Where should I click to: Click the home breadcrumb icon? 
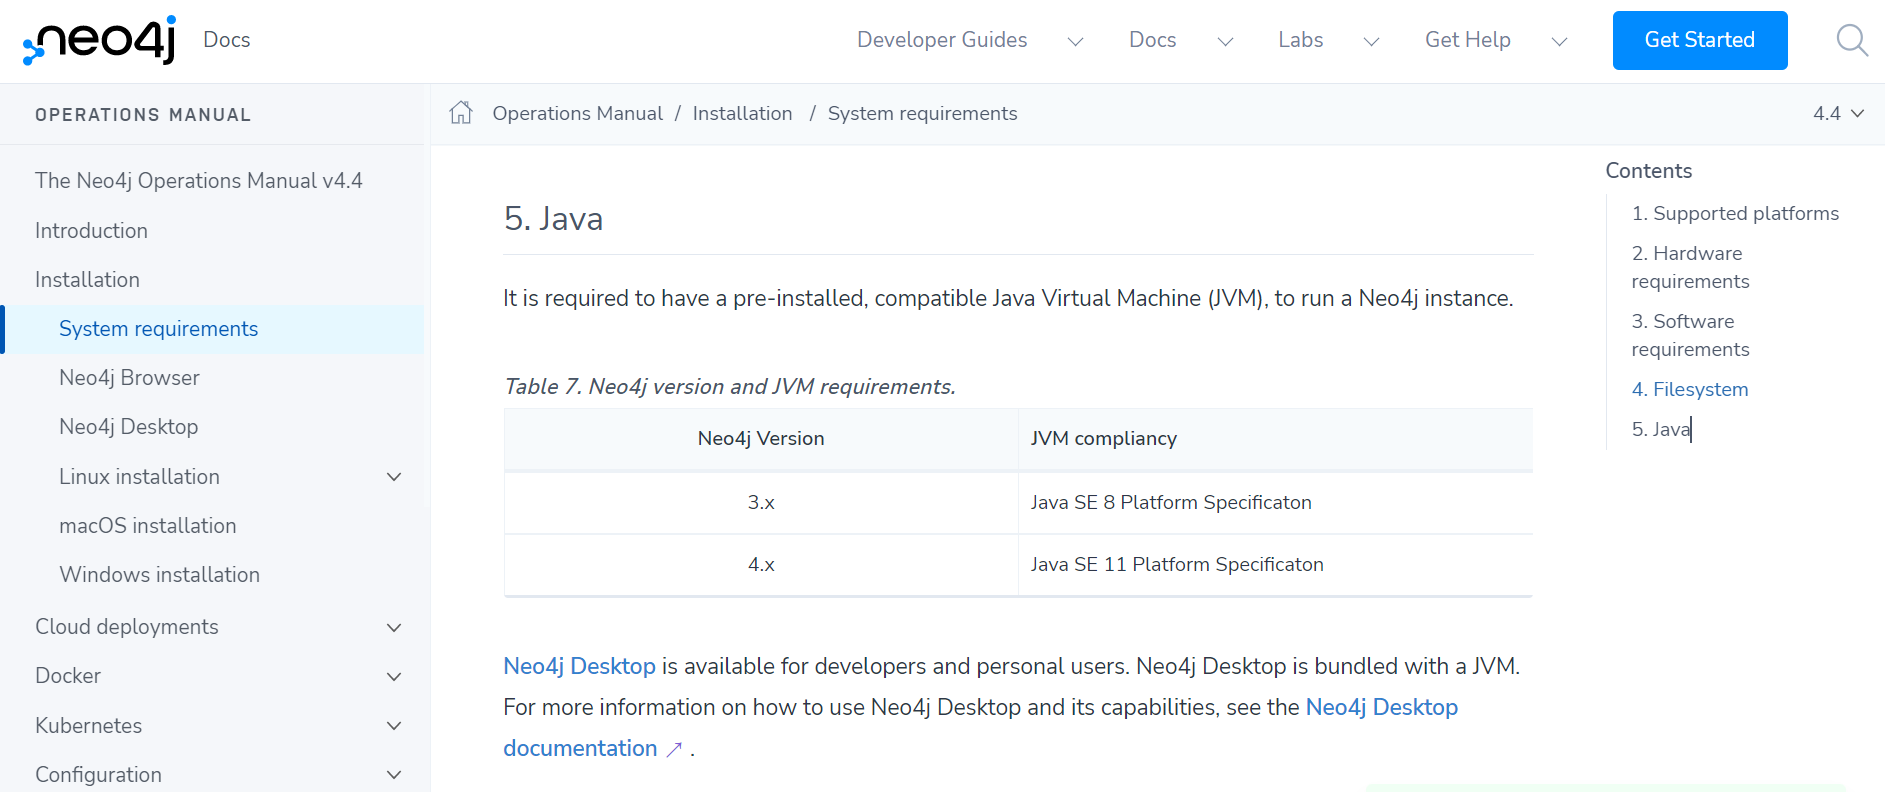click(460, 113)
